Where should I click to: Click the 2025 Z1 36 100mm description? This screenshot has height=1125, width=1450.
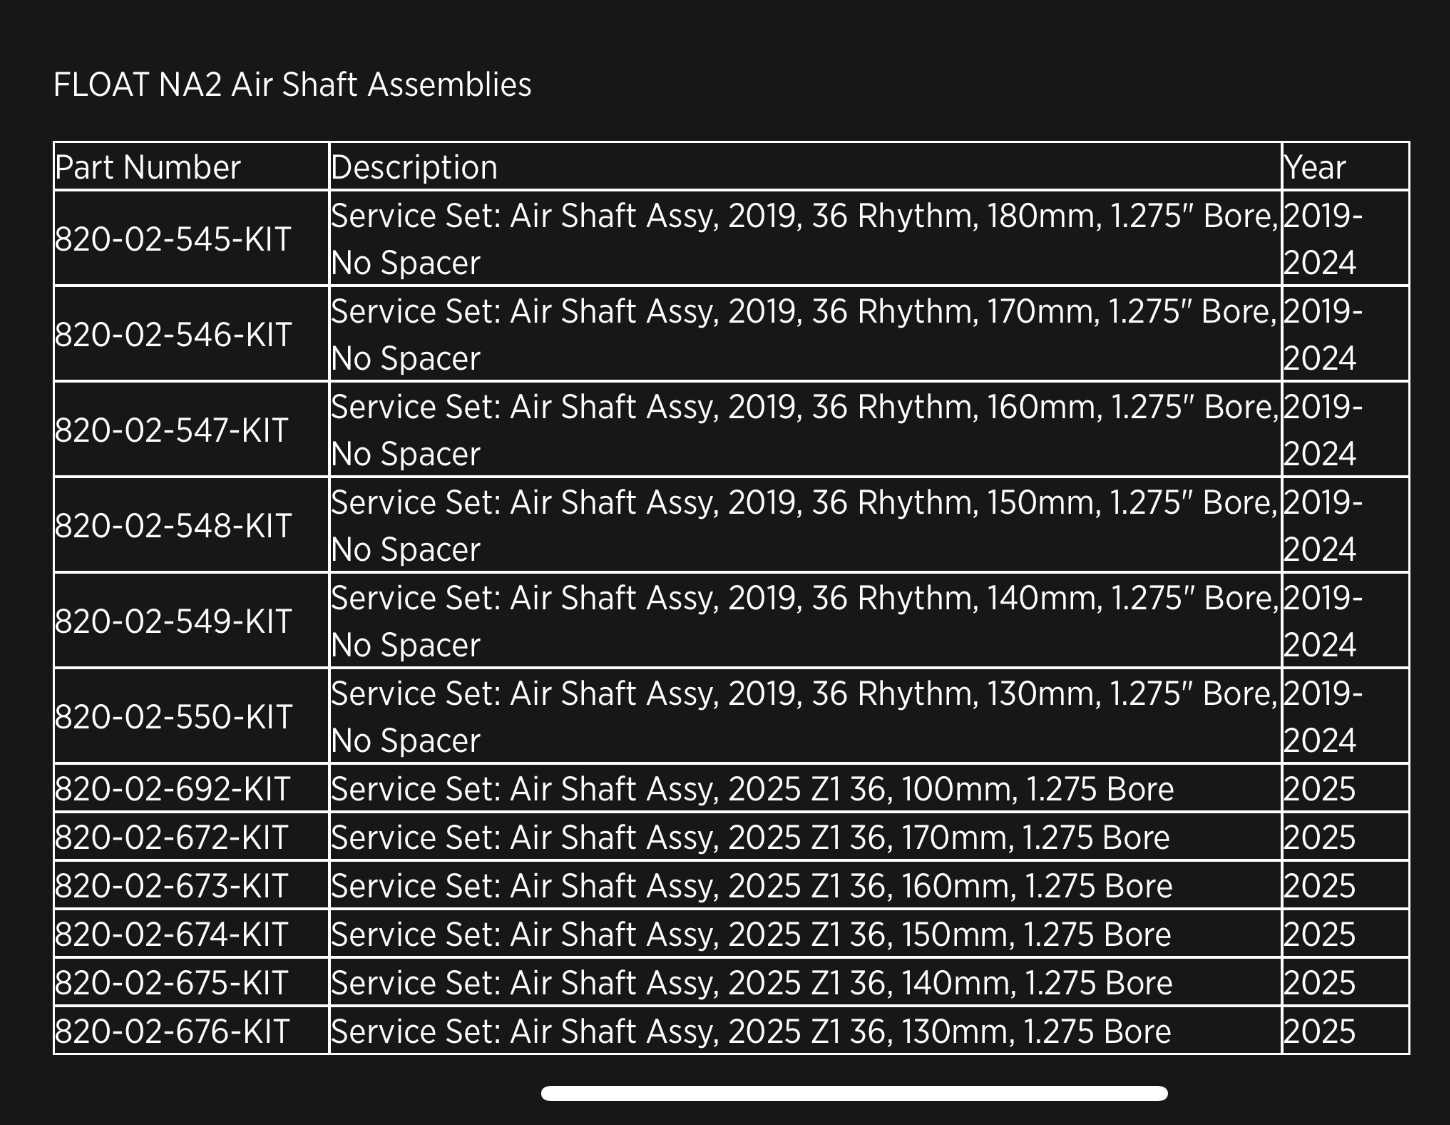752,789
